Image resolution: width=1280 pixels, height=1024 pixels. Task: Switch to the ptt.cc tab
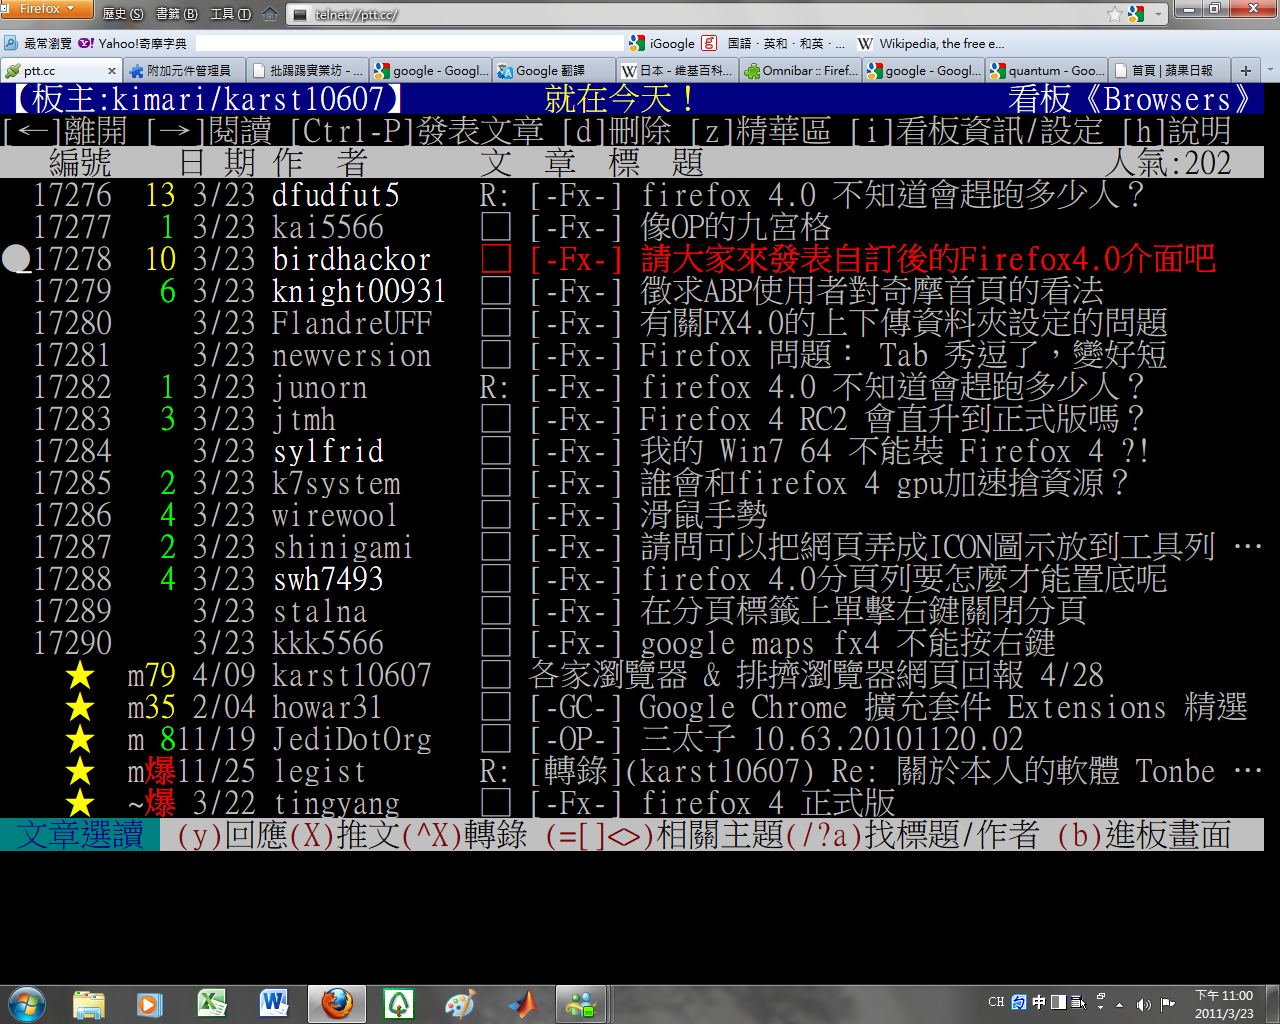pyautogui.click(x=60, y=70)
